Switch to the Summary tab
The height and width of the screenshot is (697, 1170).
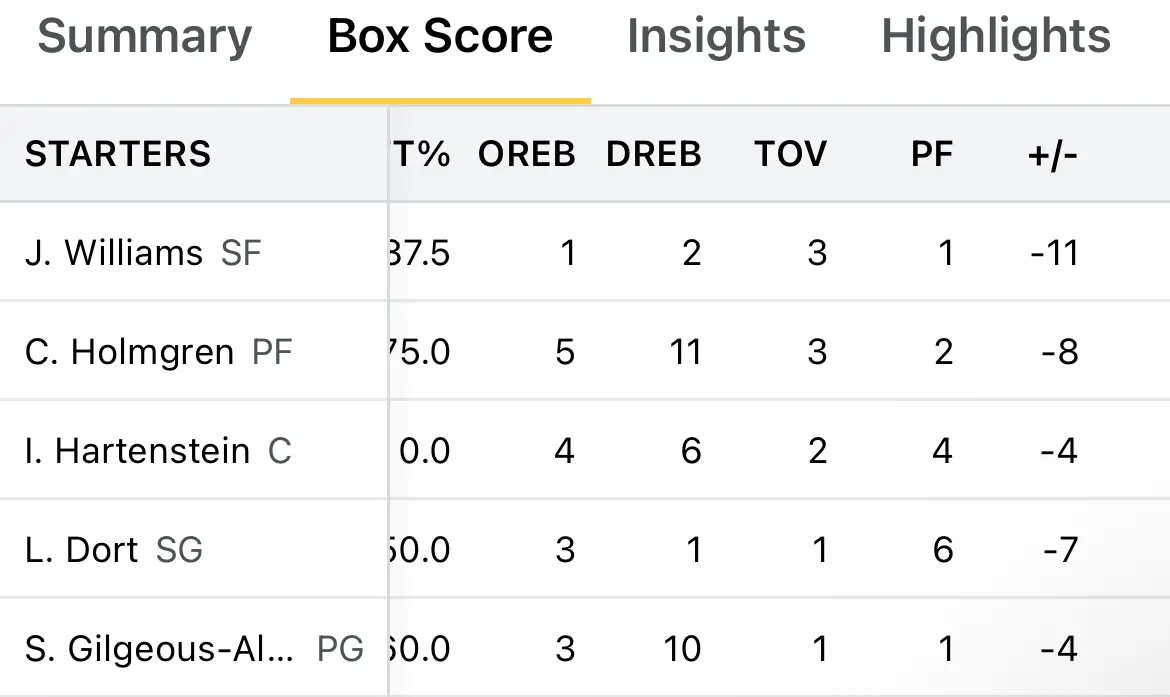[145, 37]
